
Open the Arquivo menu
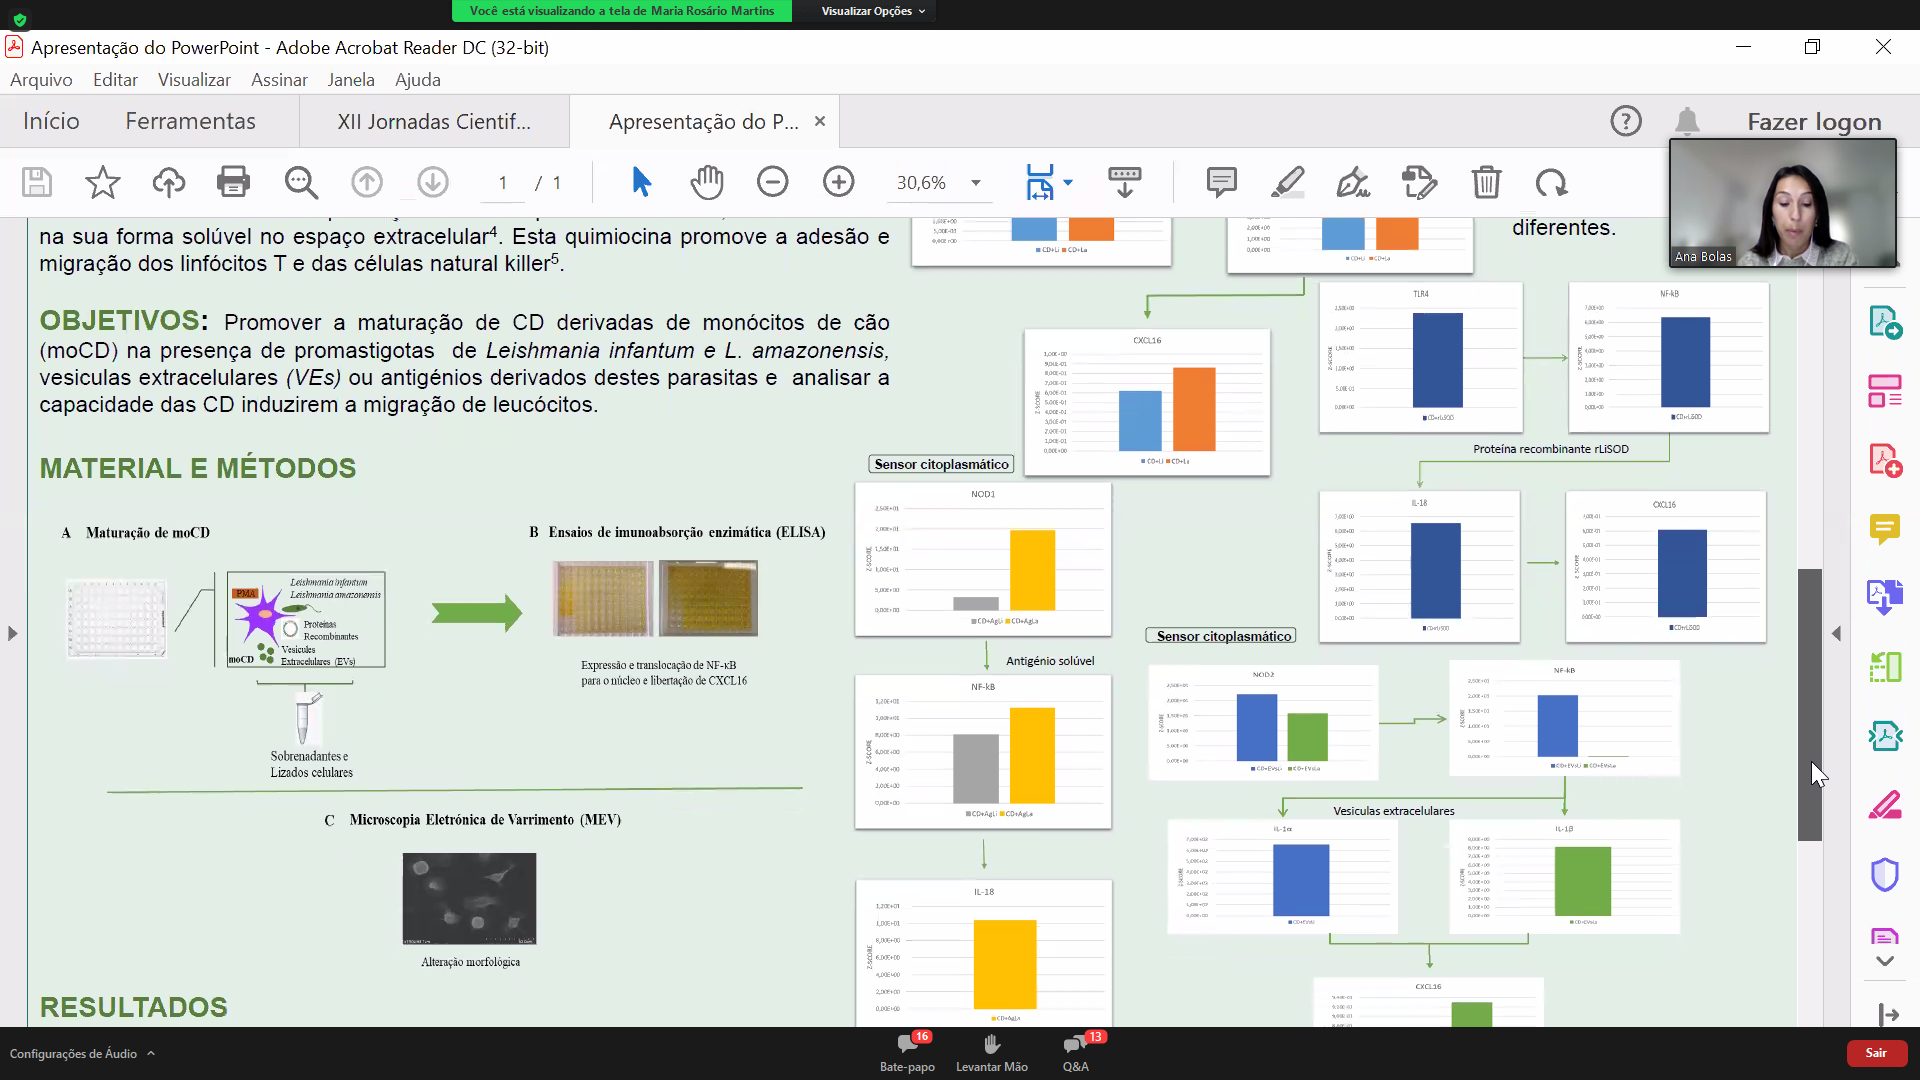pos(41,79)
